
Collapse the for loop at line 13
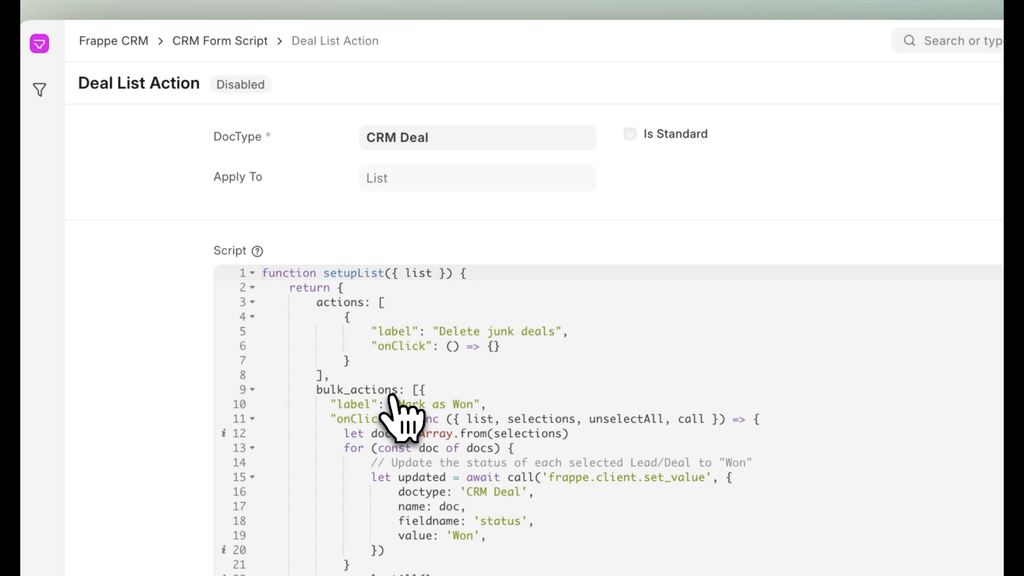coord(252,448)
